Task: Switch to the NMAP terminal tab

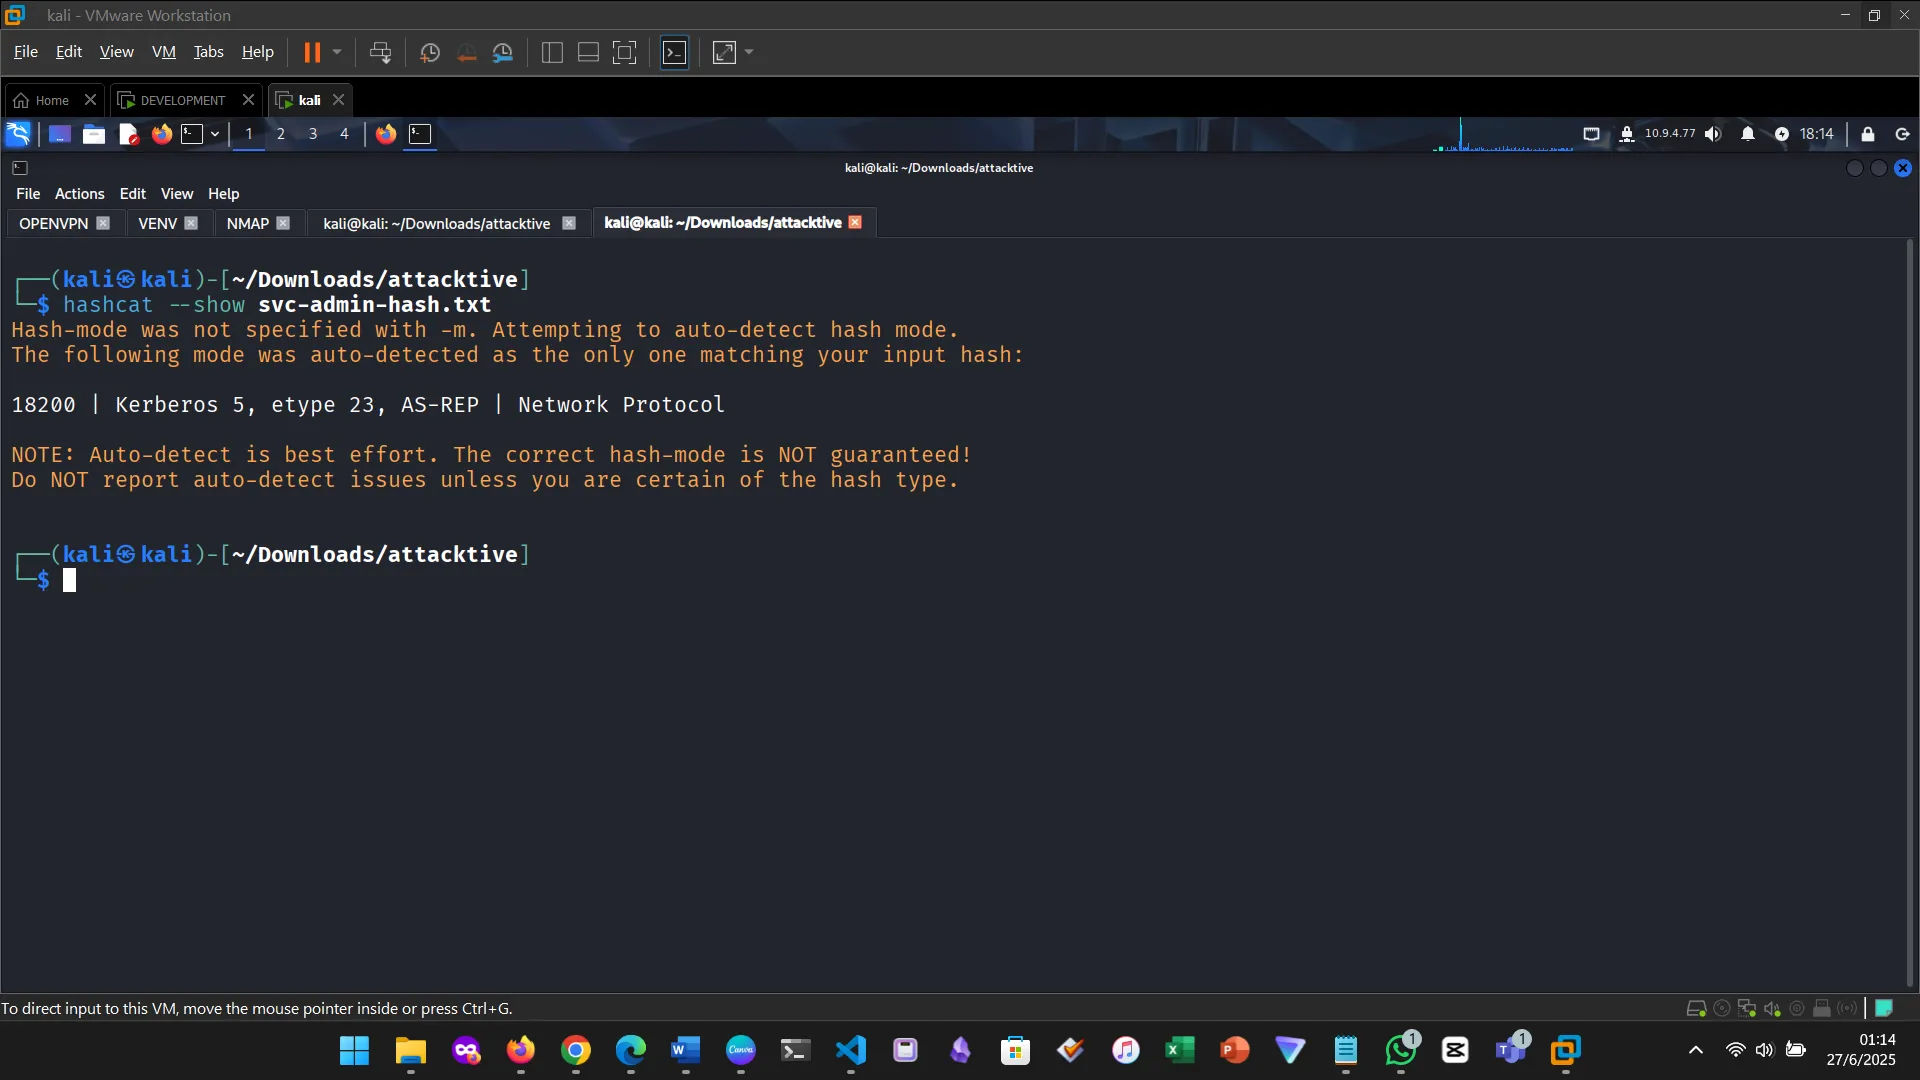Action: (246, 223)
